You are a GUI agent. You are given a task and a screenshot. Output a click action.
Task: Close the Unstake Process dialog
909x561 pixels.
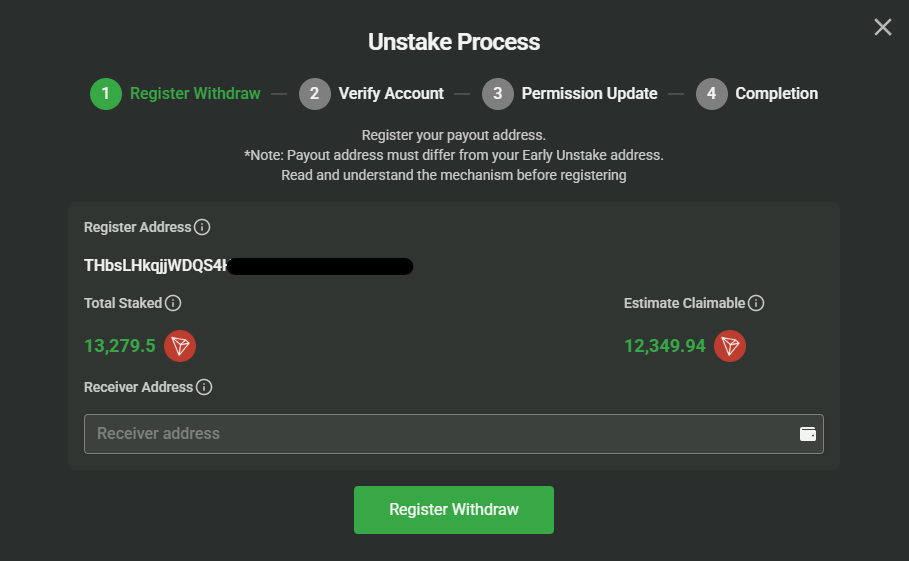(x=882, y=27)
